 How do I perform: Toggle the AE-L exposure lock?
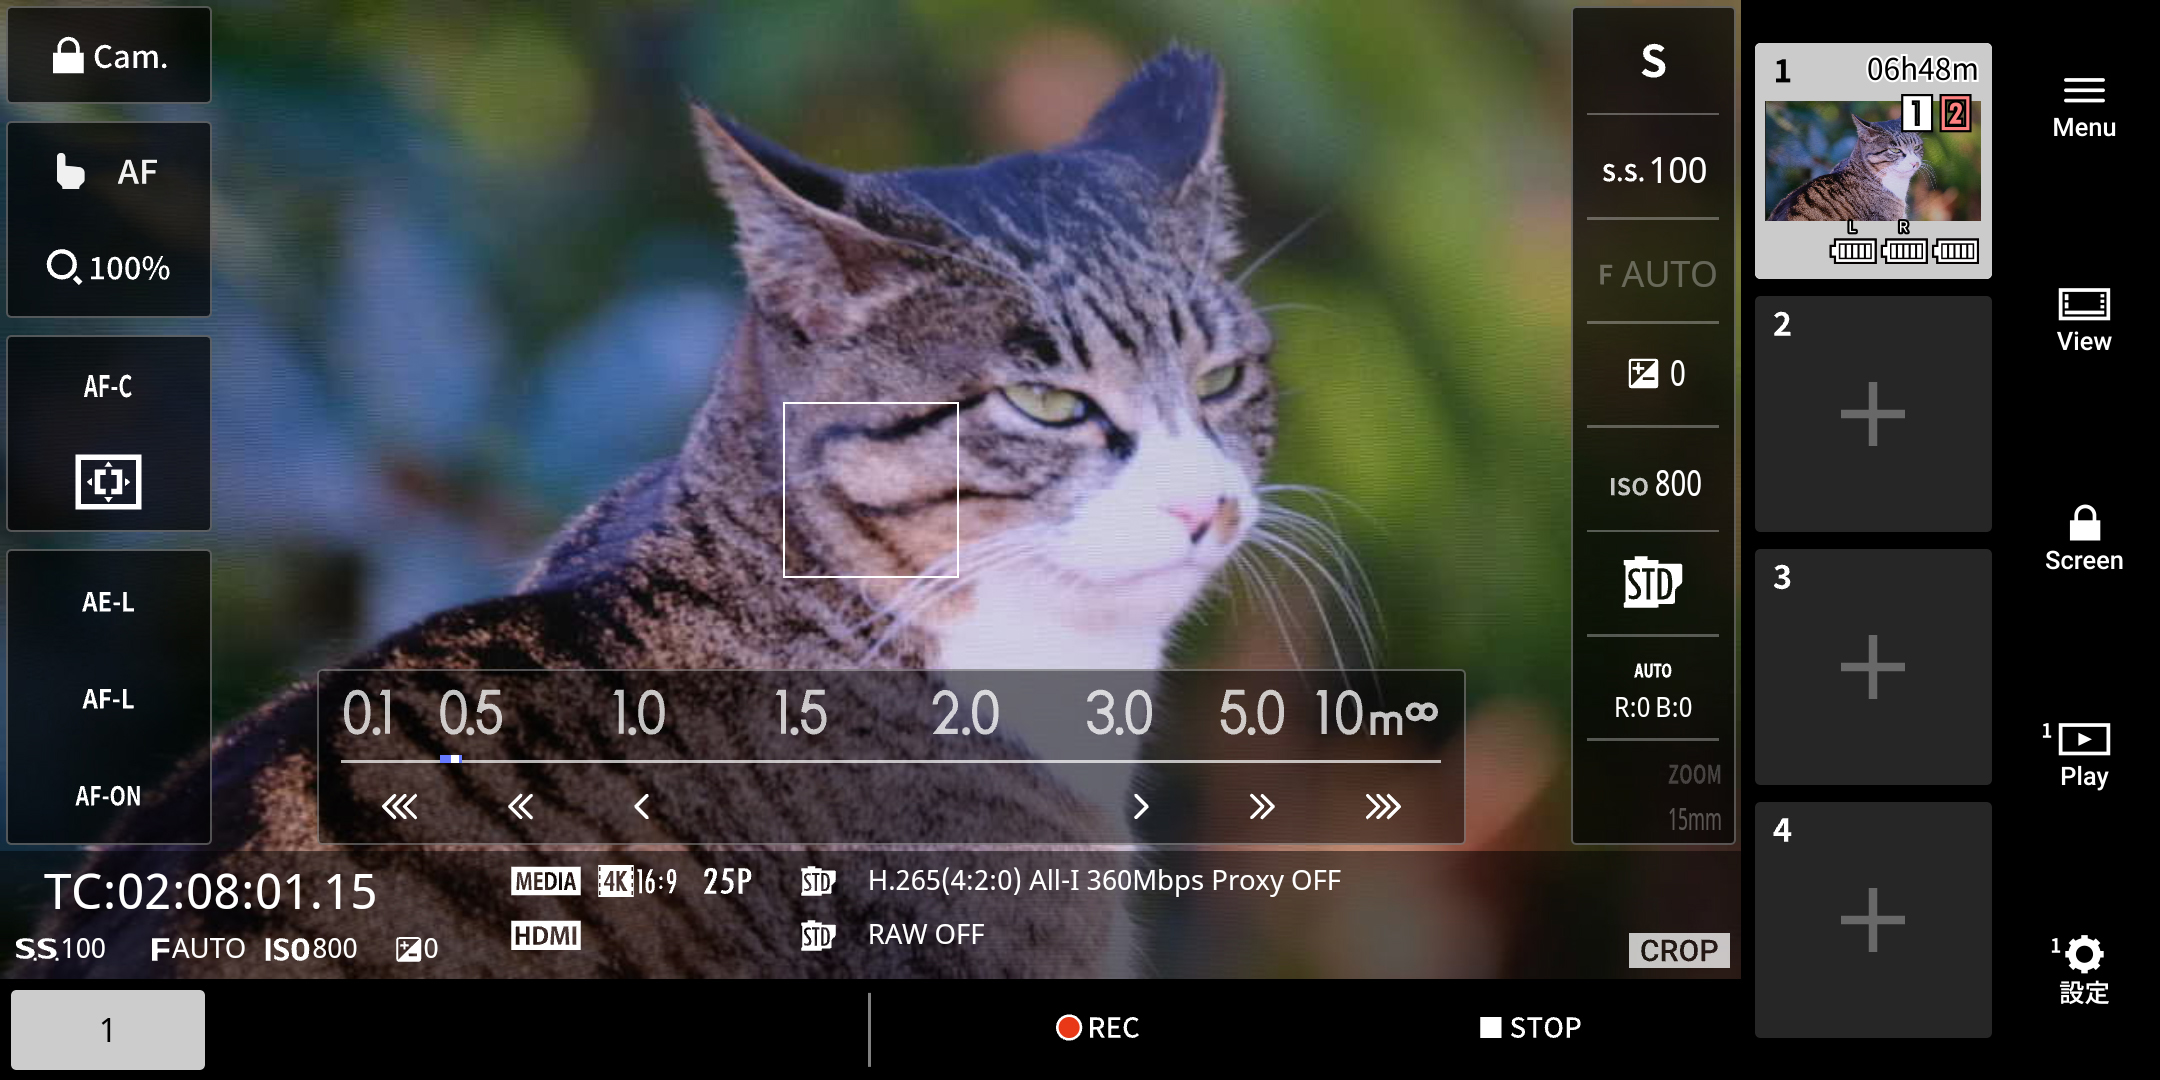[x=108, y=602]
